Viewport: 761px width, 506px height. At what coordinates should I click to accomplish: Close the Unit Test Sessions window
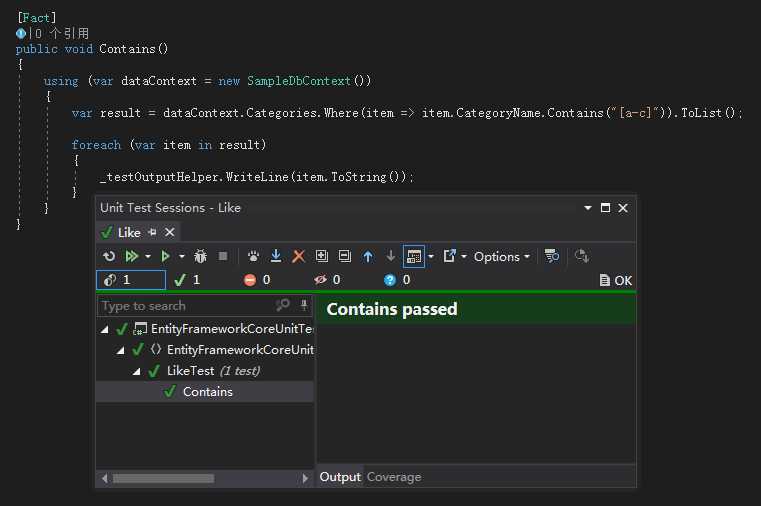(623, 208)
